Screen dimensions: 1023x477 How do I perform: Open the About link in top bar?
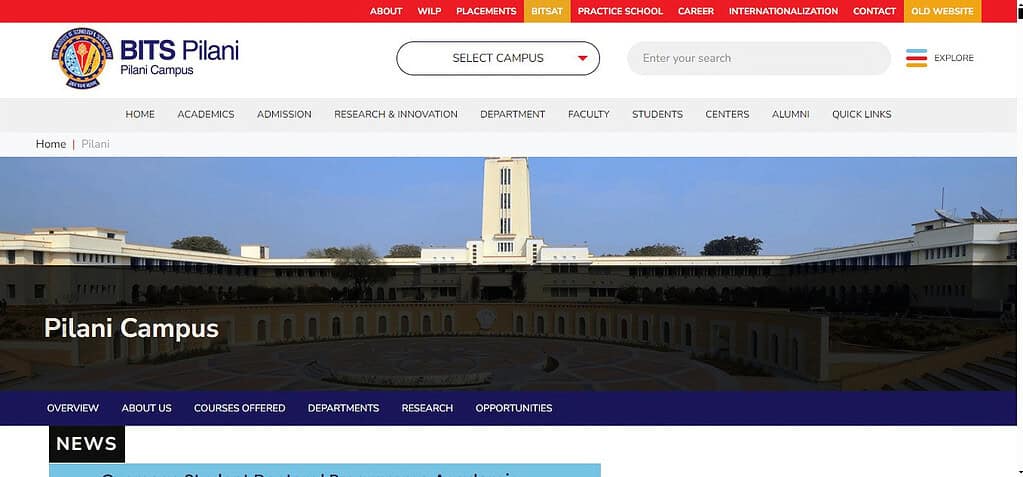point(386,11)
